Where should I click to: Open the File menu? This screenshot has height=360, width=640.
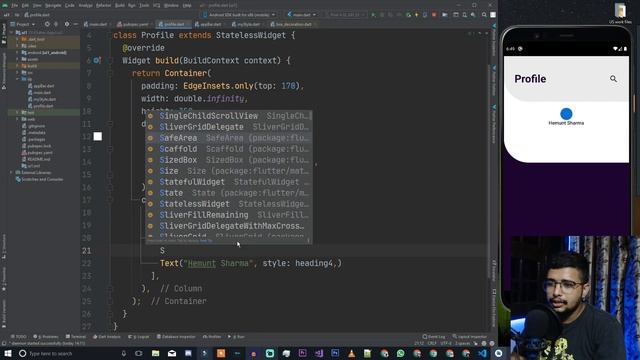14,5
